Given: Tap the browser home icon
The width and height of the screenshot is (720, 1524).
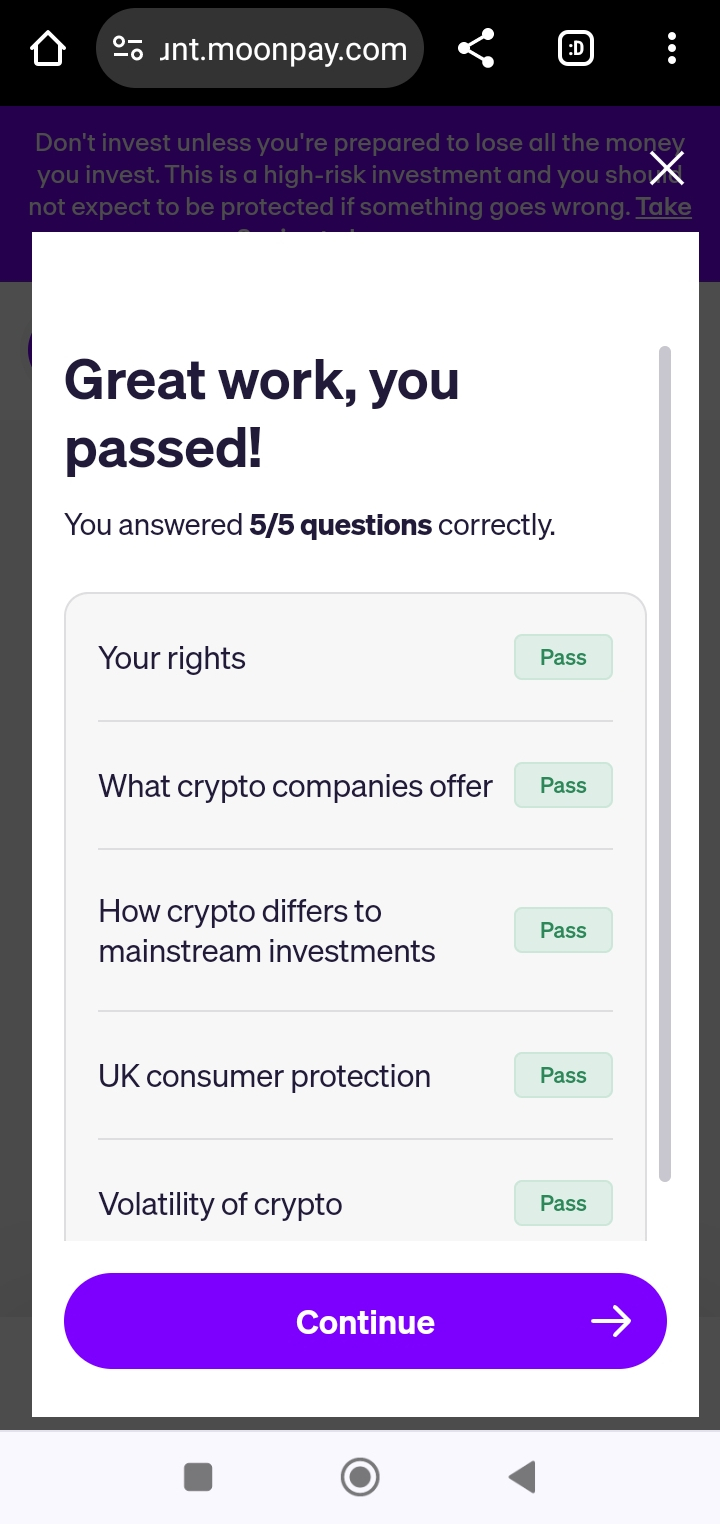Looking at the screenshot, I should pos(48,49).
